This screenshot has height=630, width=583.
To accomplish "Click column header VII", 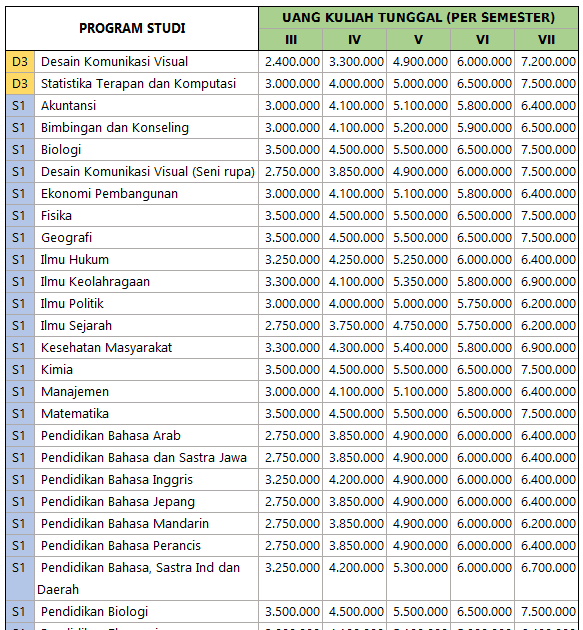I will click(x=546, y=39).
